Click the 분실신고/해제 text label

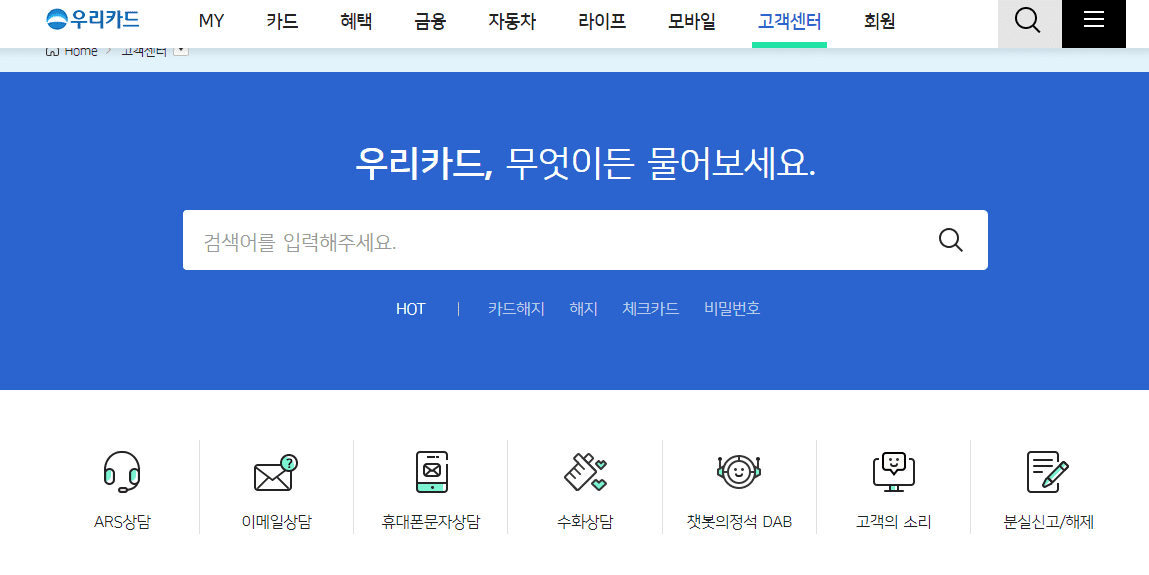1048,522
